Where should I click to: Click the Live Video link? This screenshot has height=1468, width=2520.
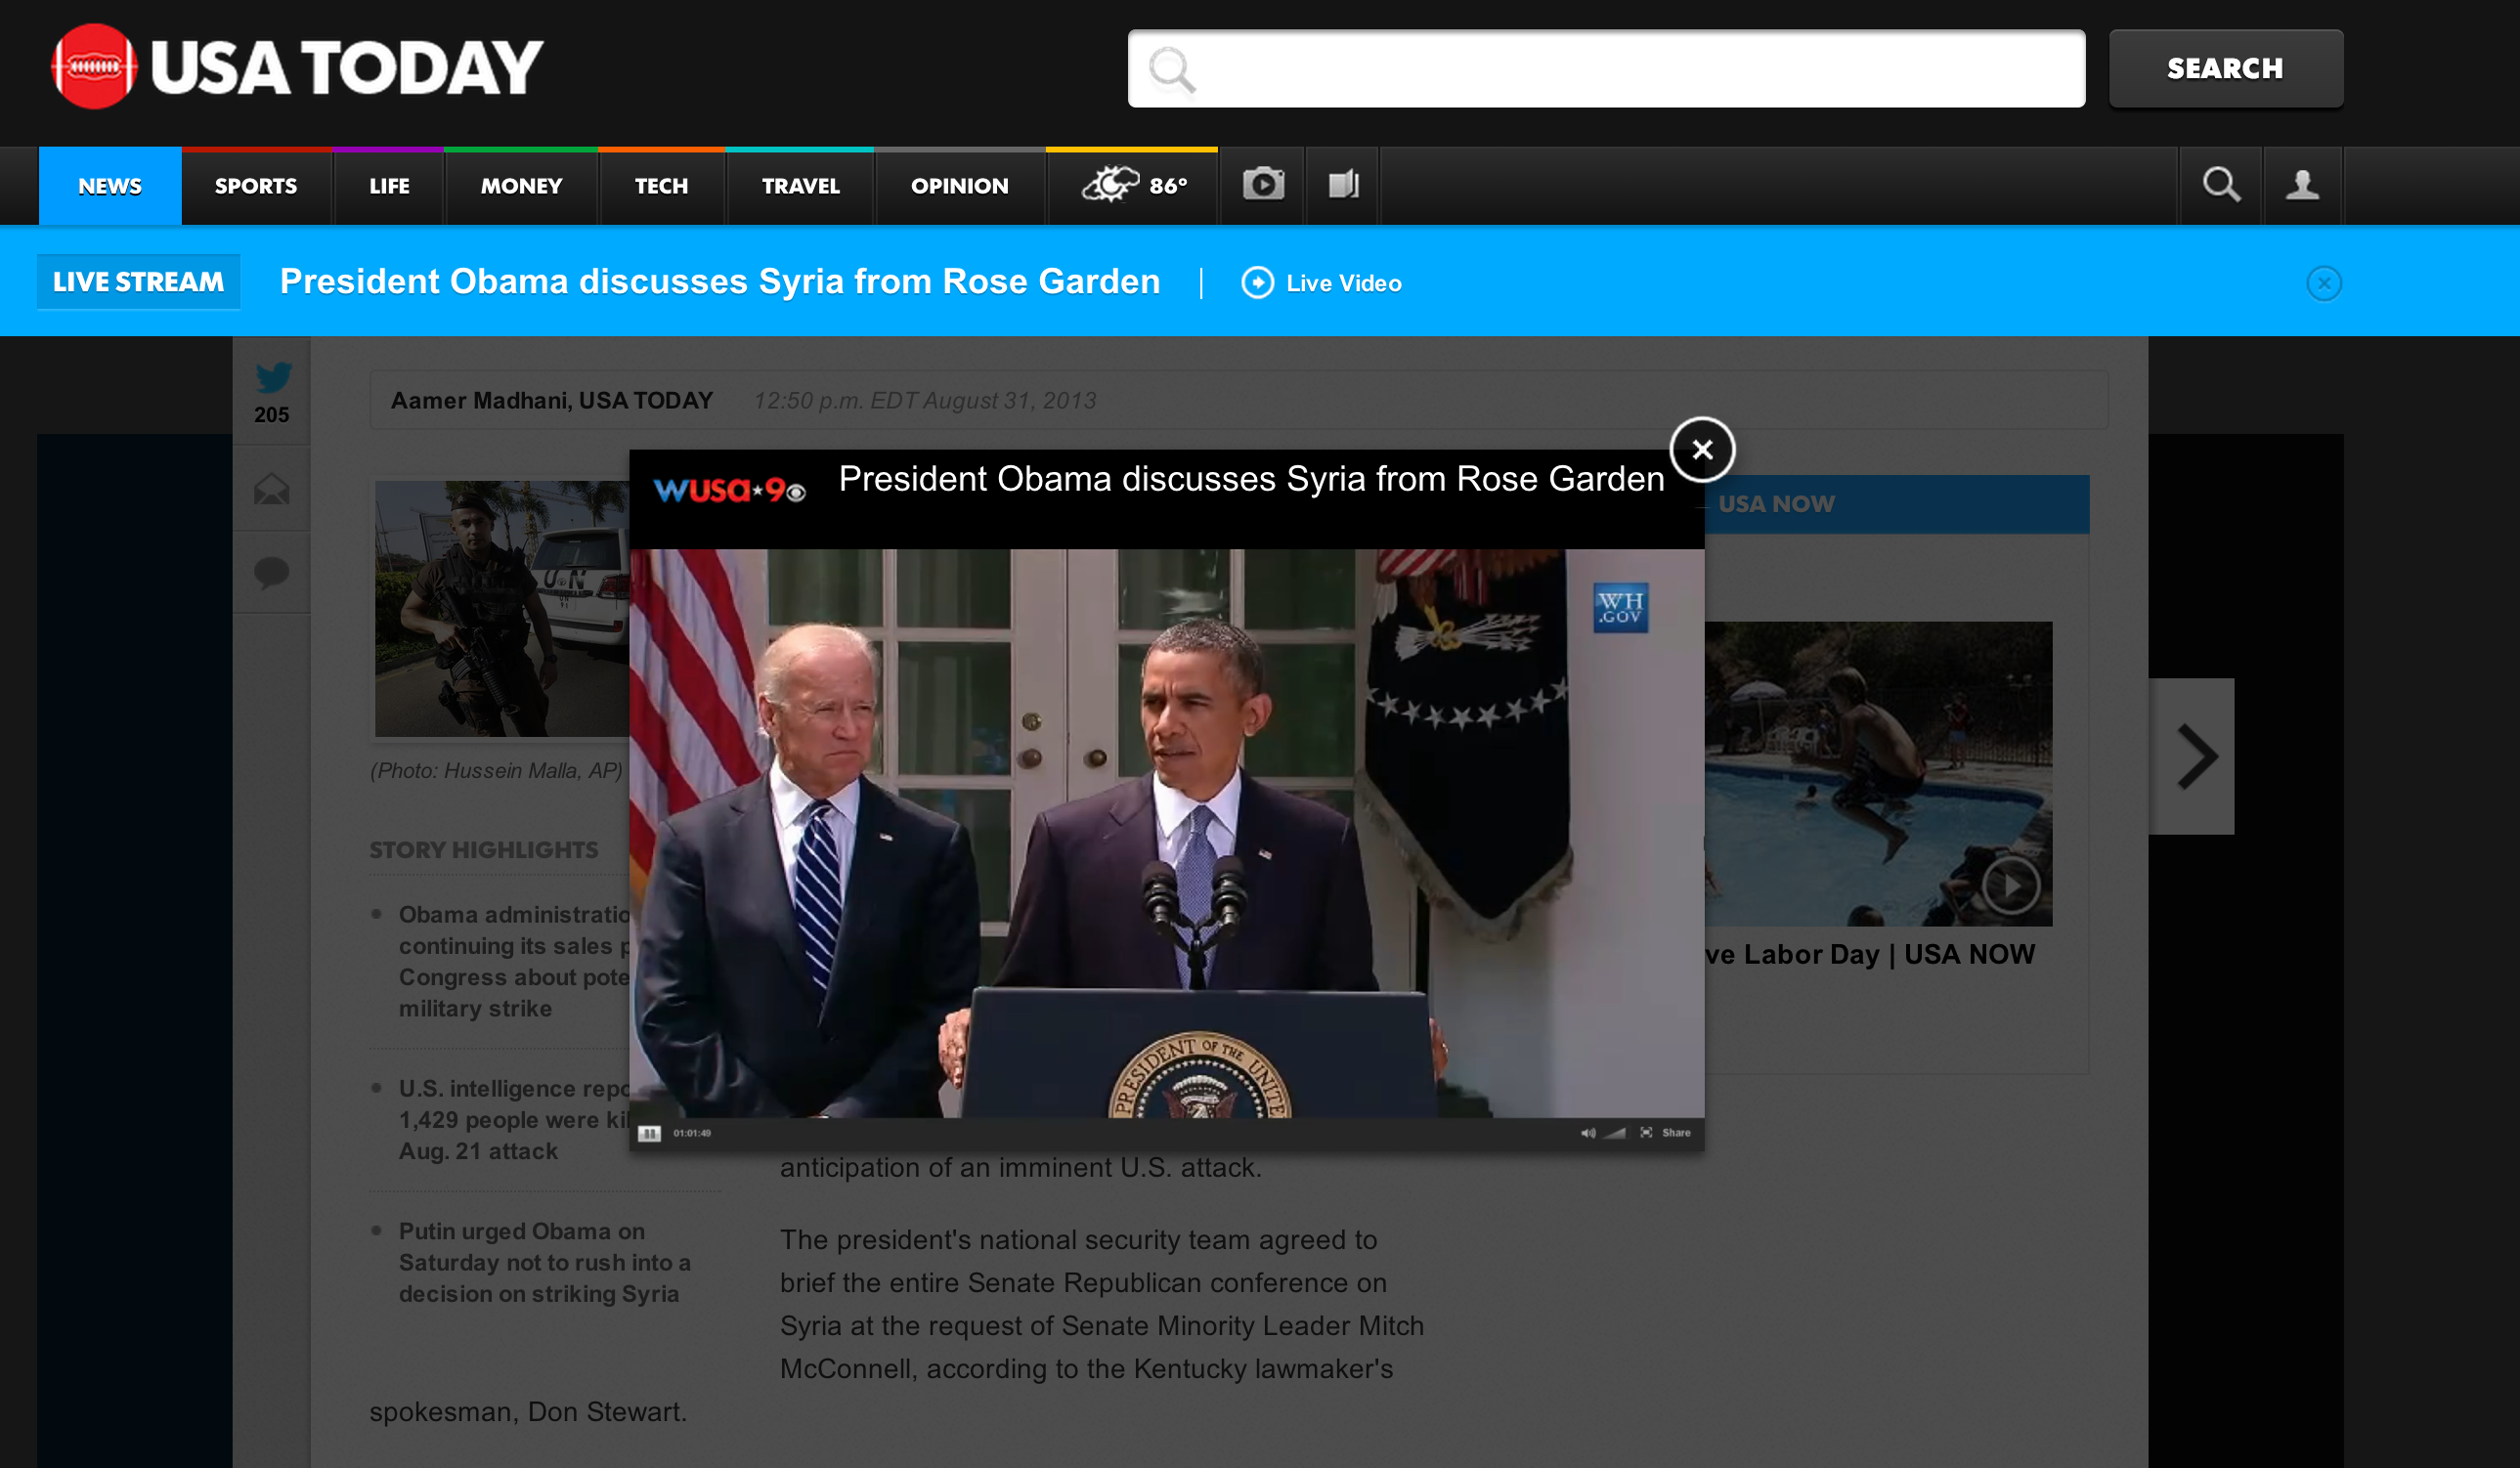pyautogui.click(x=1321, y=283)
